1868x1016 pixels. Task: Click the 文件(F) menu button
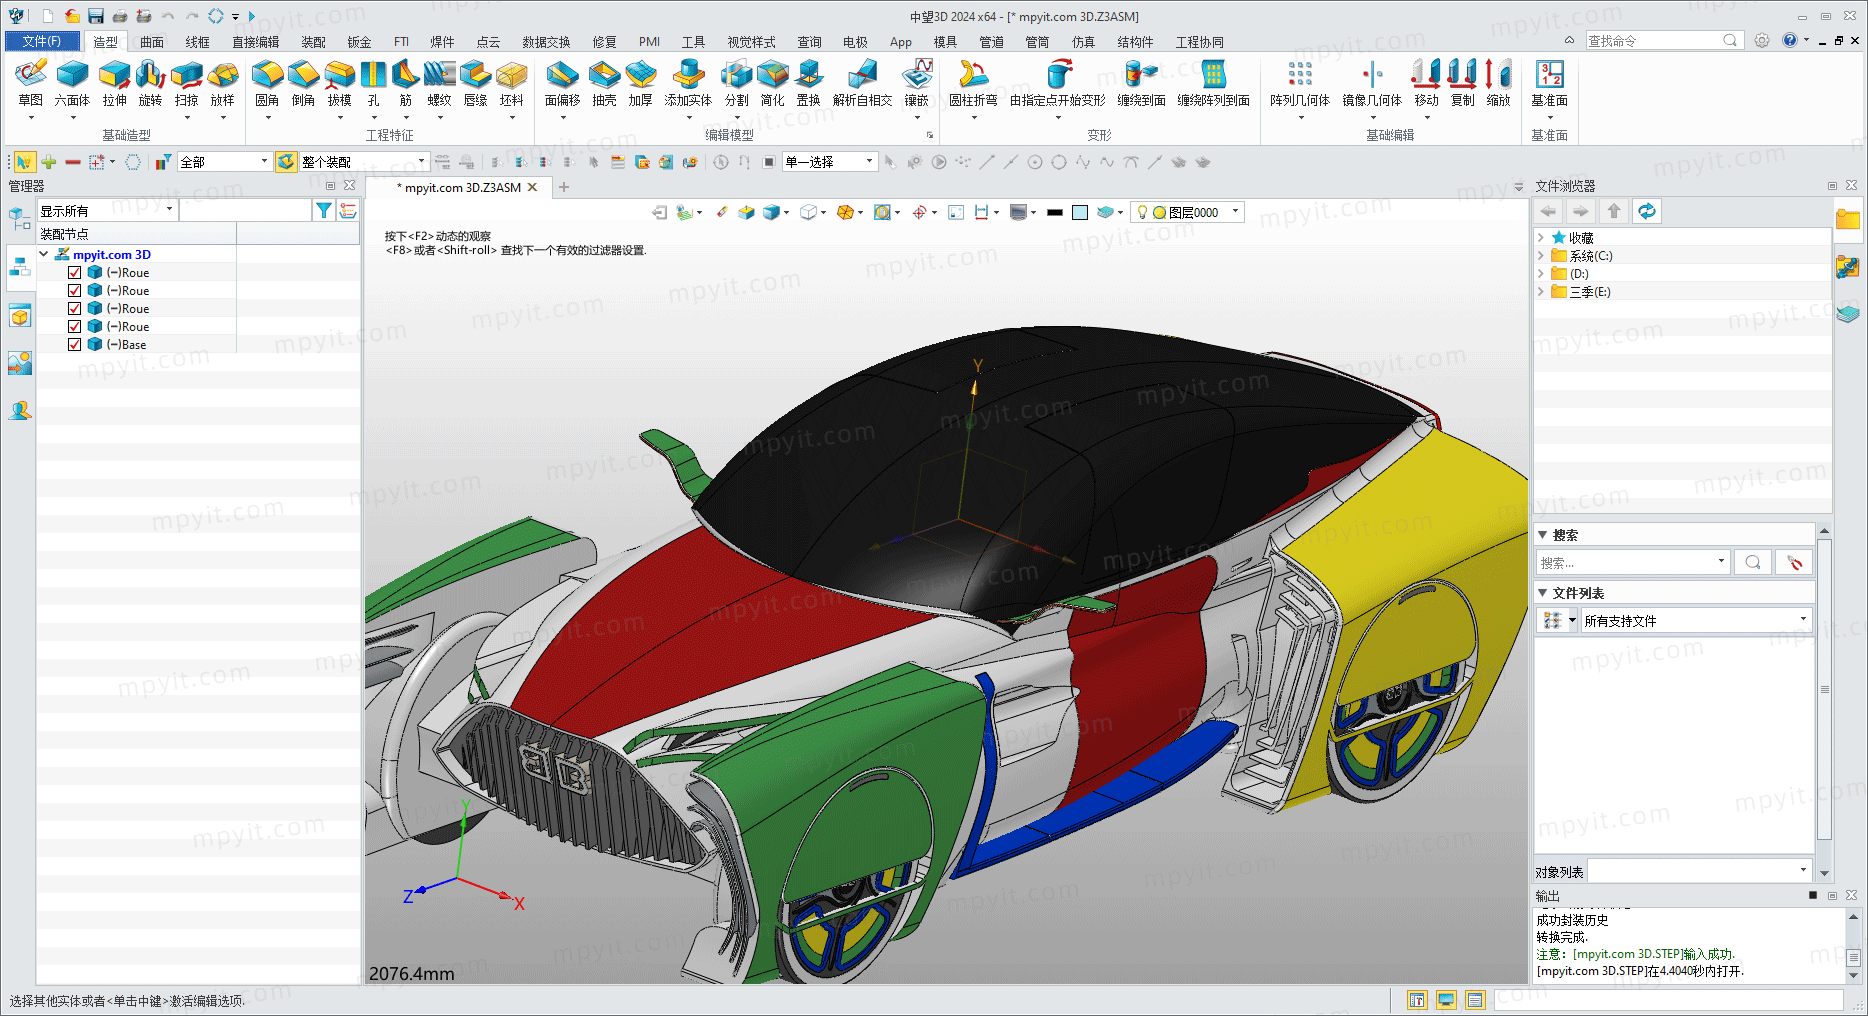pos(42,41)
